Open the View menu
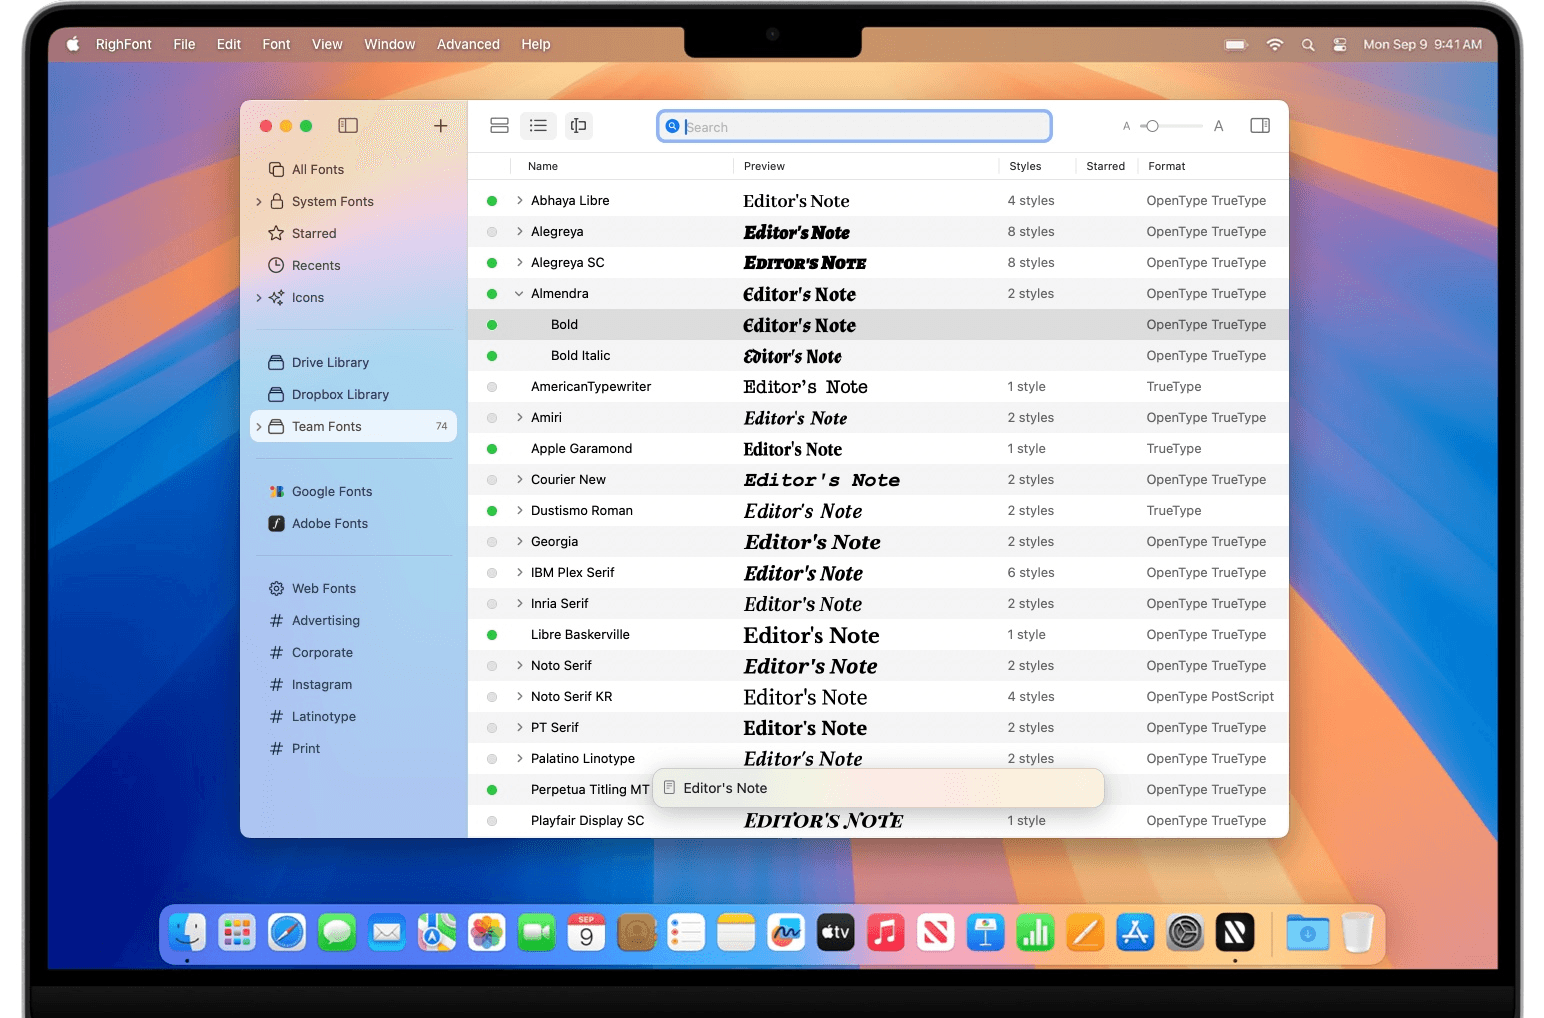The width and height of the screenshot is (1544, 1018). click(327, 45)
